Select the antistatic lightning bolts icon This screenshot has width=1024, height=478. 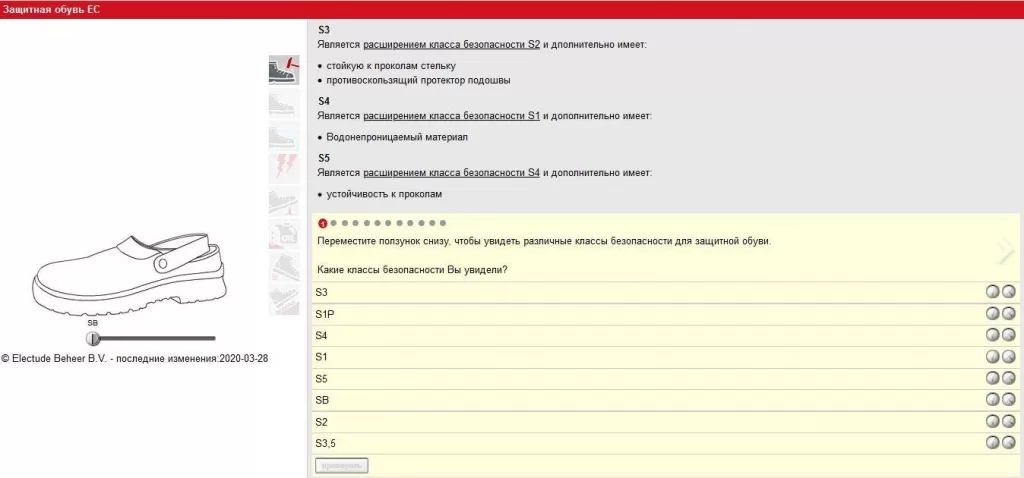coord(284,168)
